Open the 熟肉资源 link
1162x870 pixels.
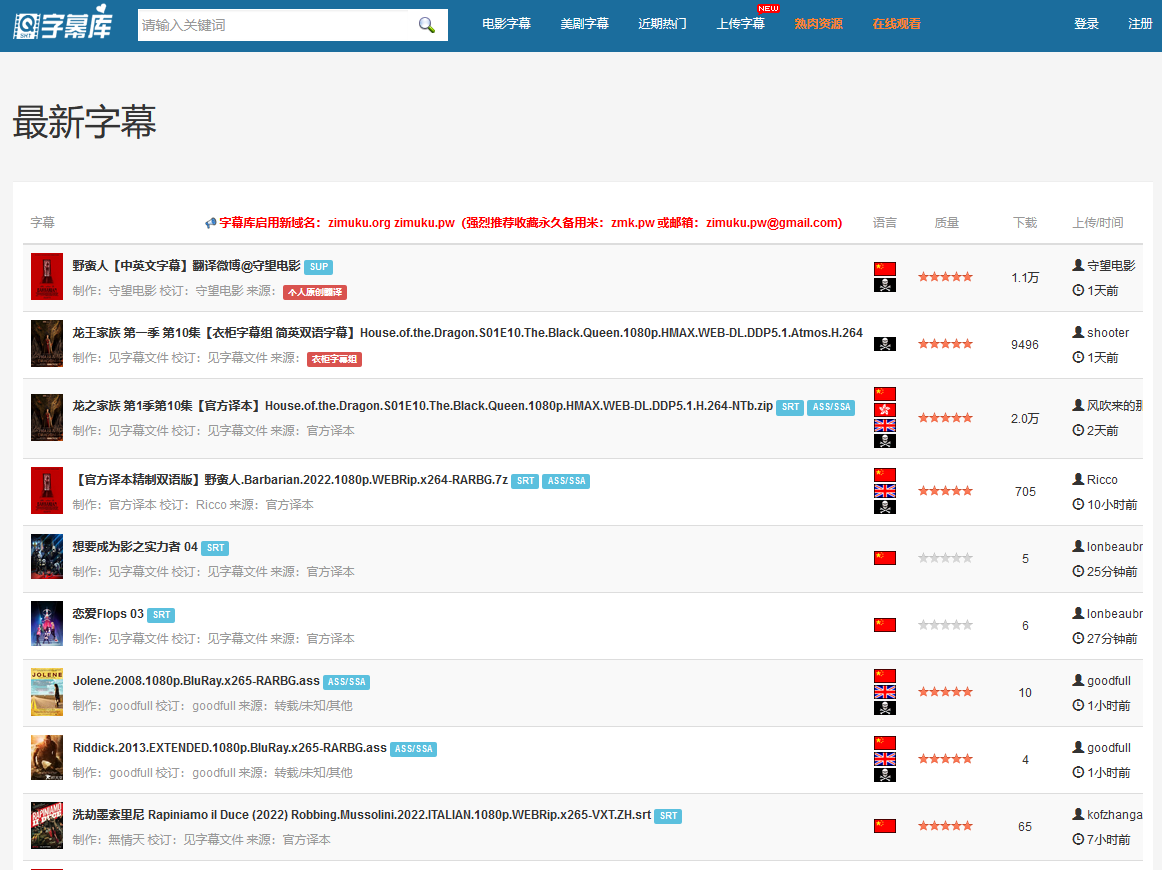pos(818,24)
